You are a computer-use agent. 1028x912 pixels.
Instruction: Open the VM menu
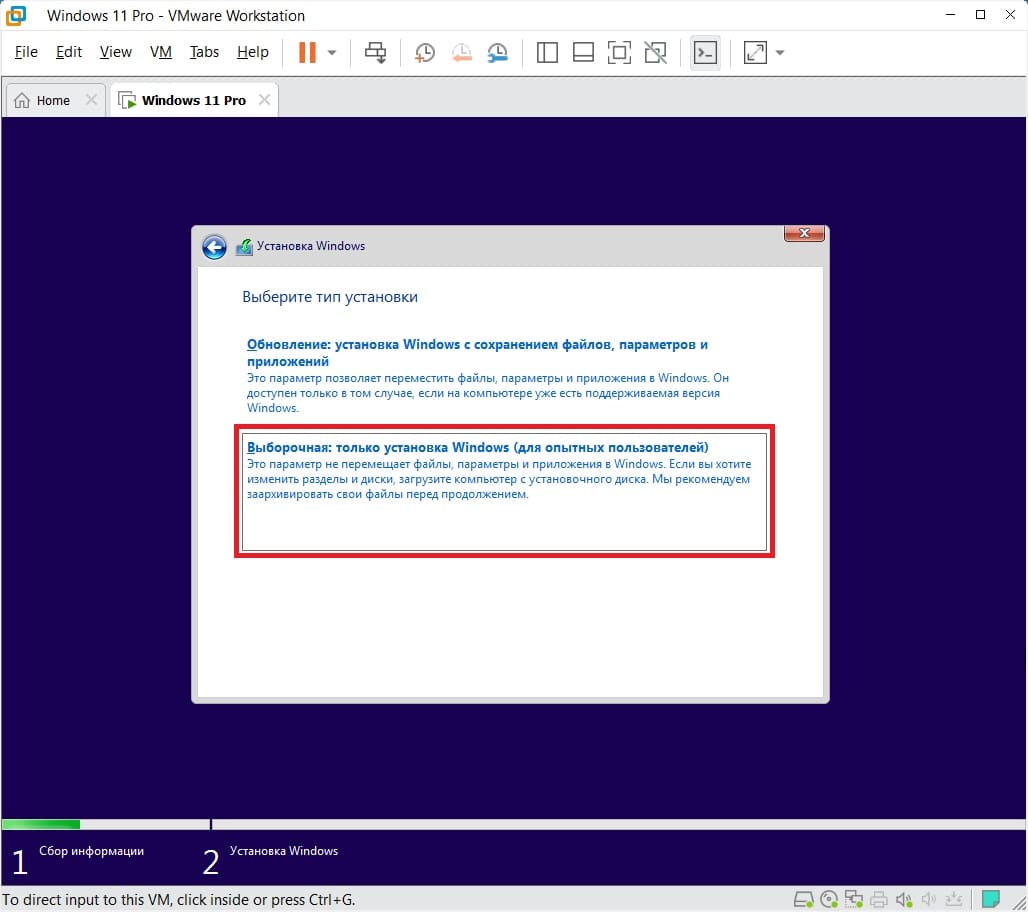coord(161,52)
